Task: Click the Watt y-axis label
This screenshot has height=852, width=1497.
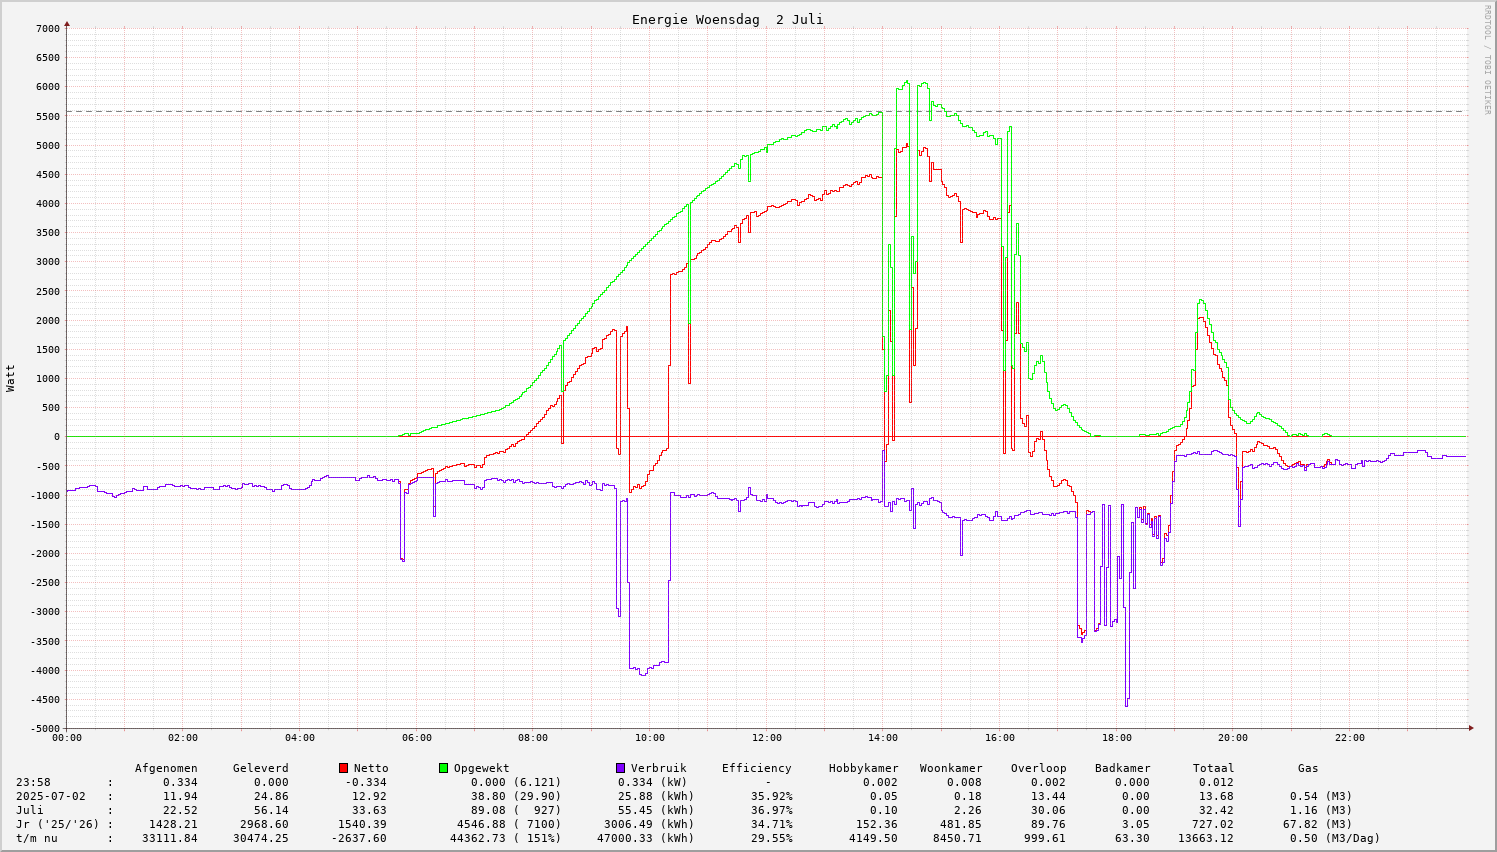Action: (11, 378)
